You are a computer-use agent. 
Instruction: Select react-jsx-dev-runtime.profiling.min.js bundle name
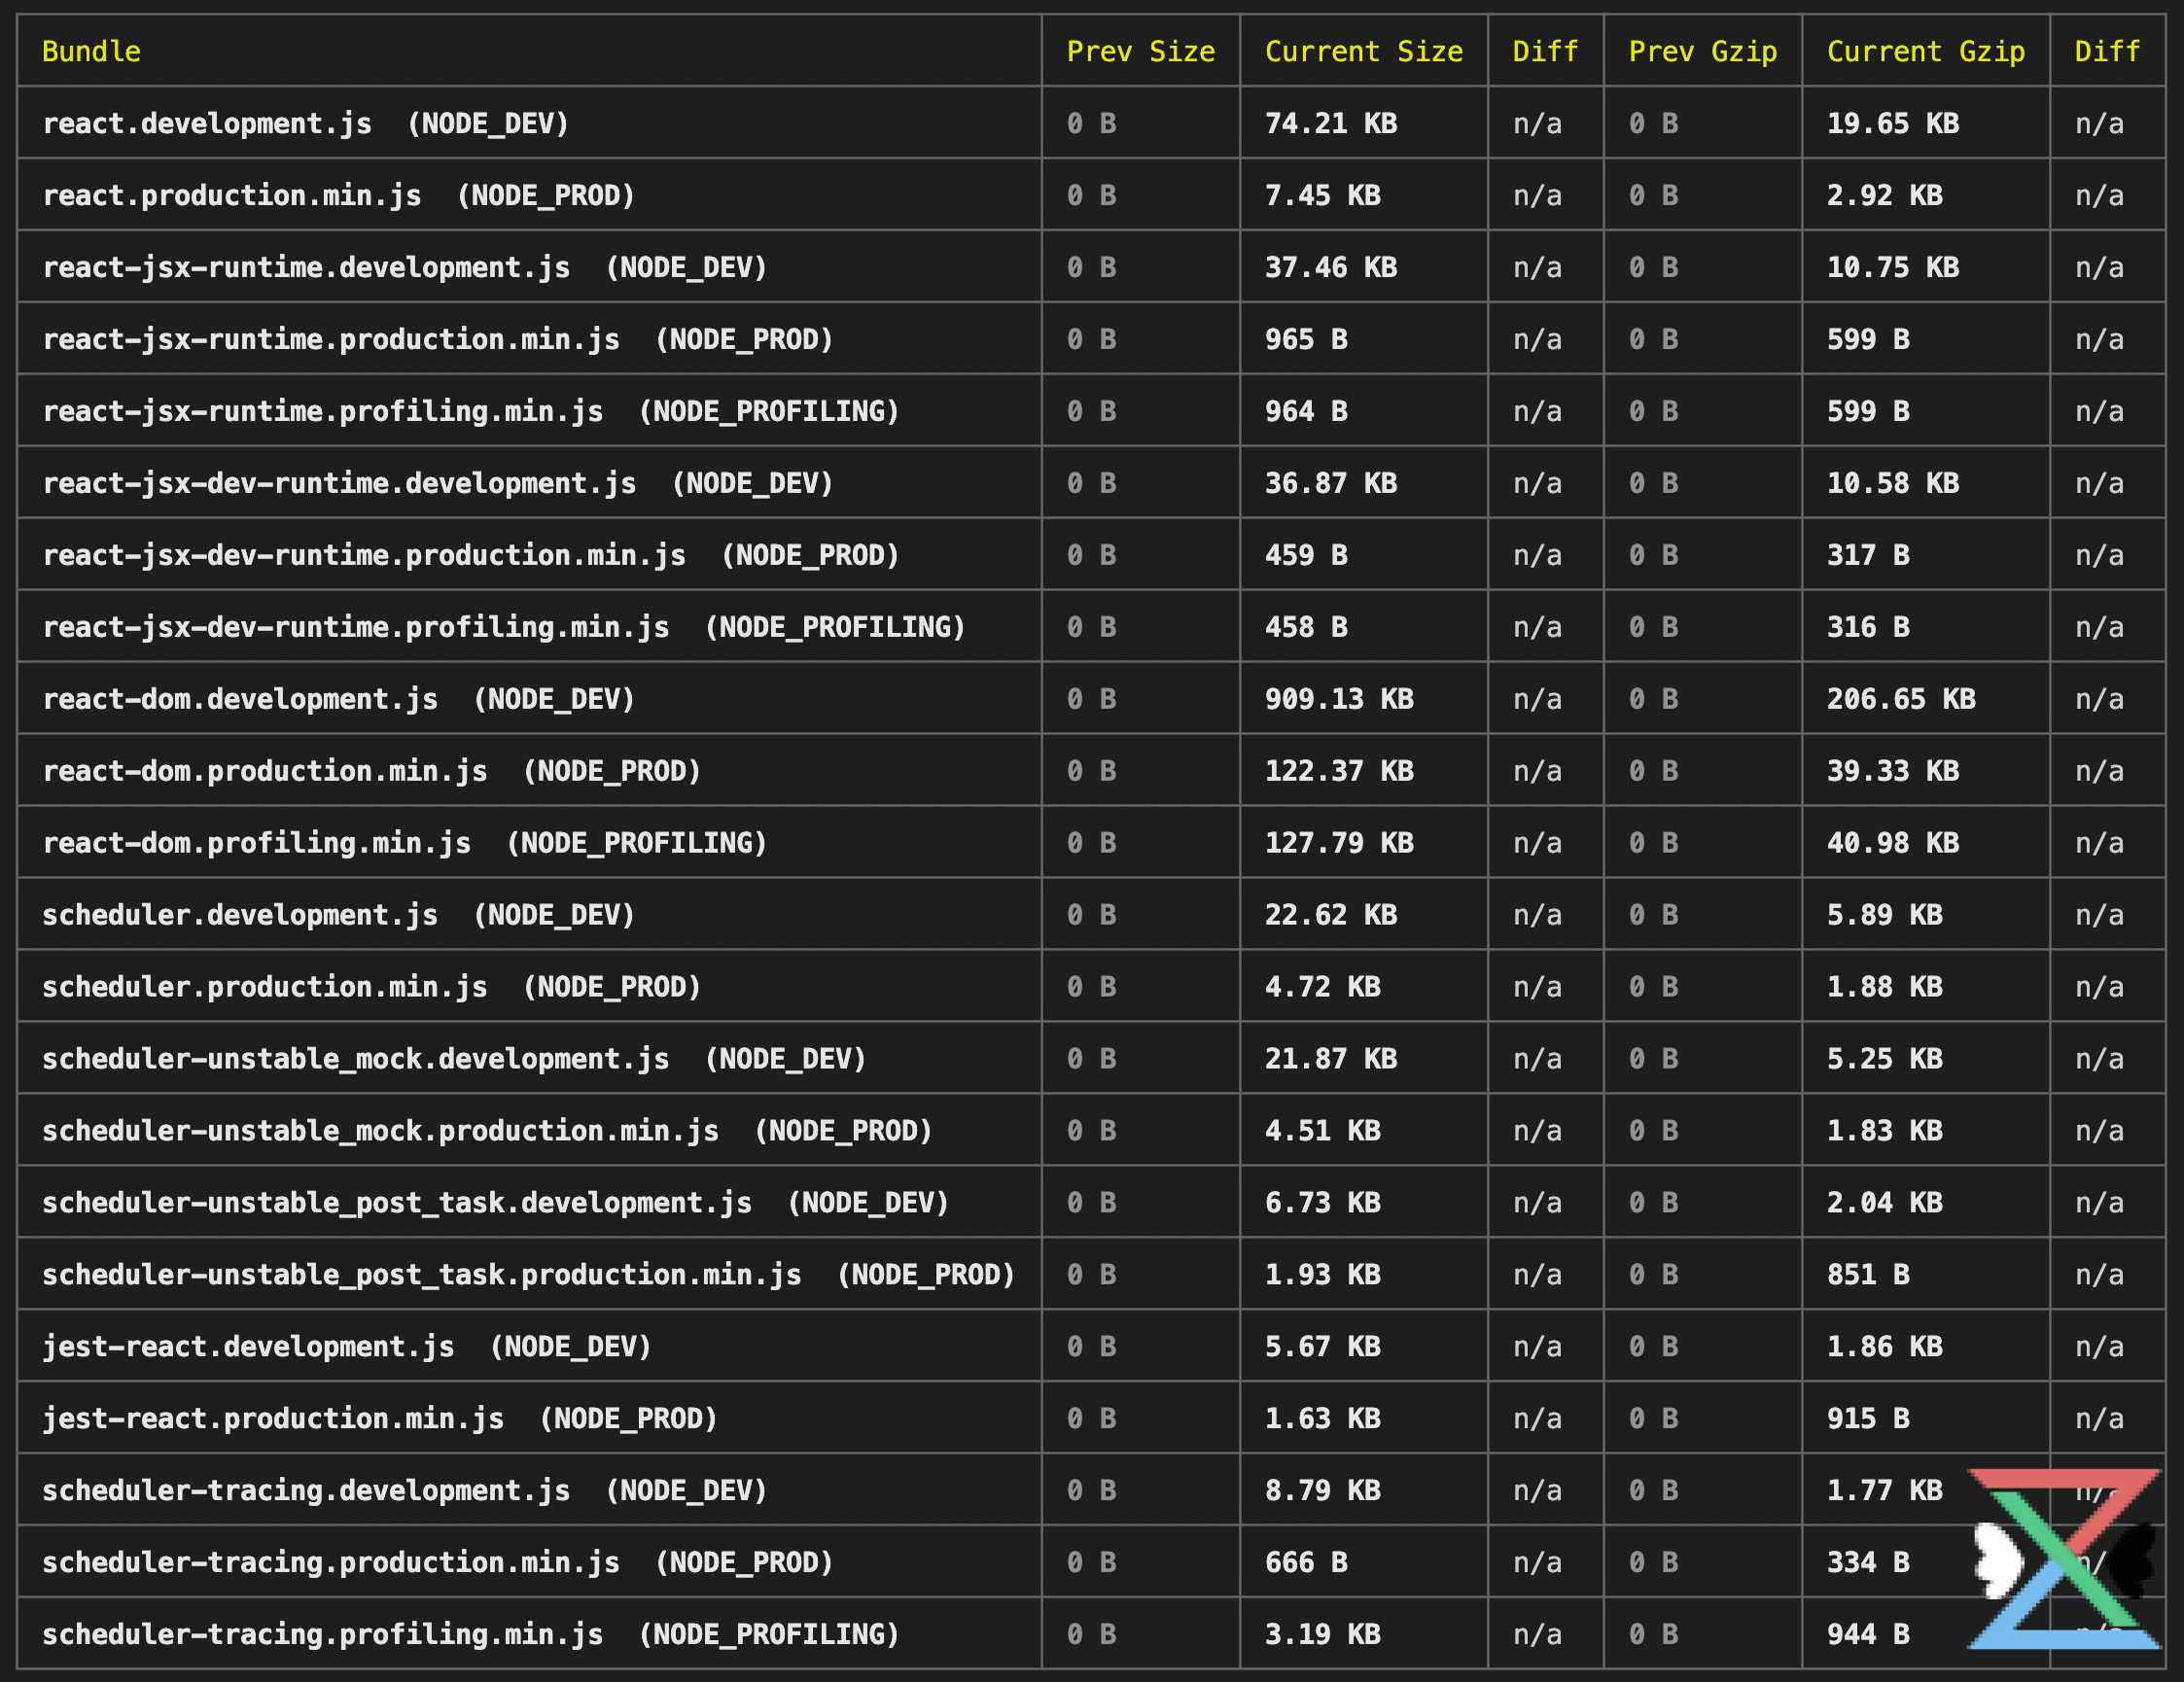pos(356,627)
